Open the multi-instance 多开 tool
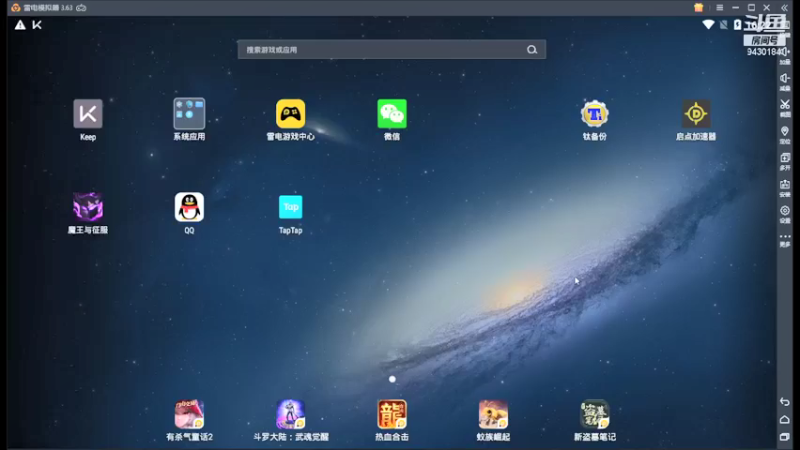The height and width of the screenshot is (450, 800). [x=785, y=158]
